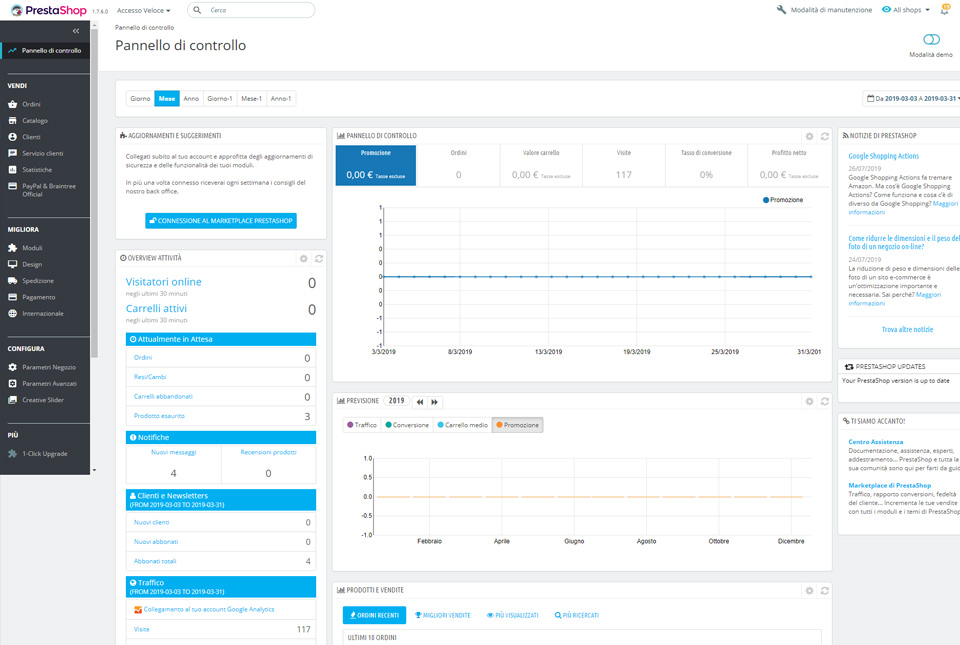Select the Anno period tab

[x=191, y=99]
